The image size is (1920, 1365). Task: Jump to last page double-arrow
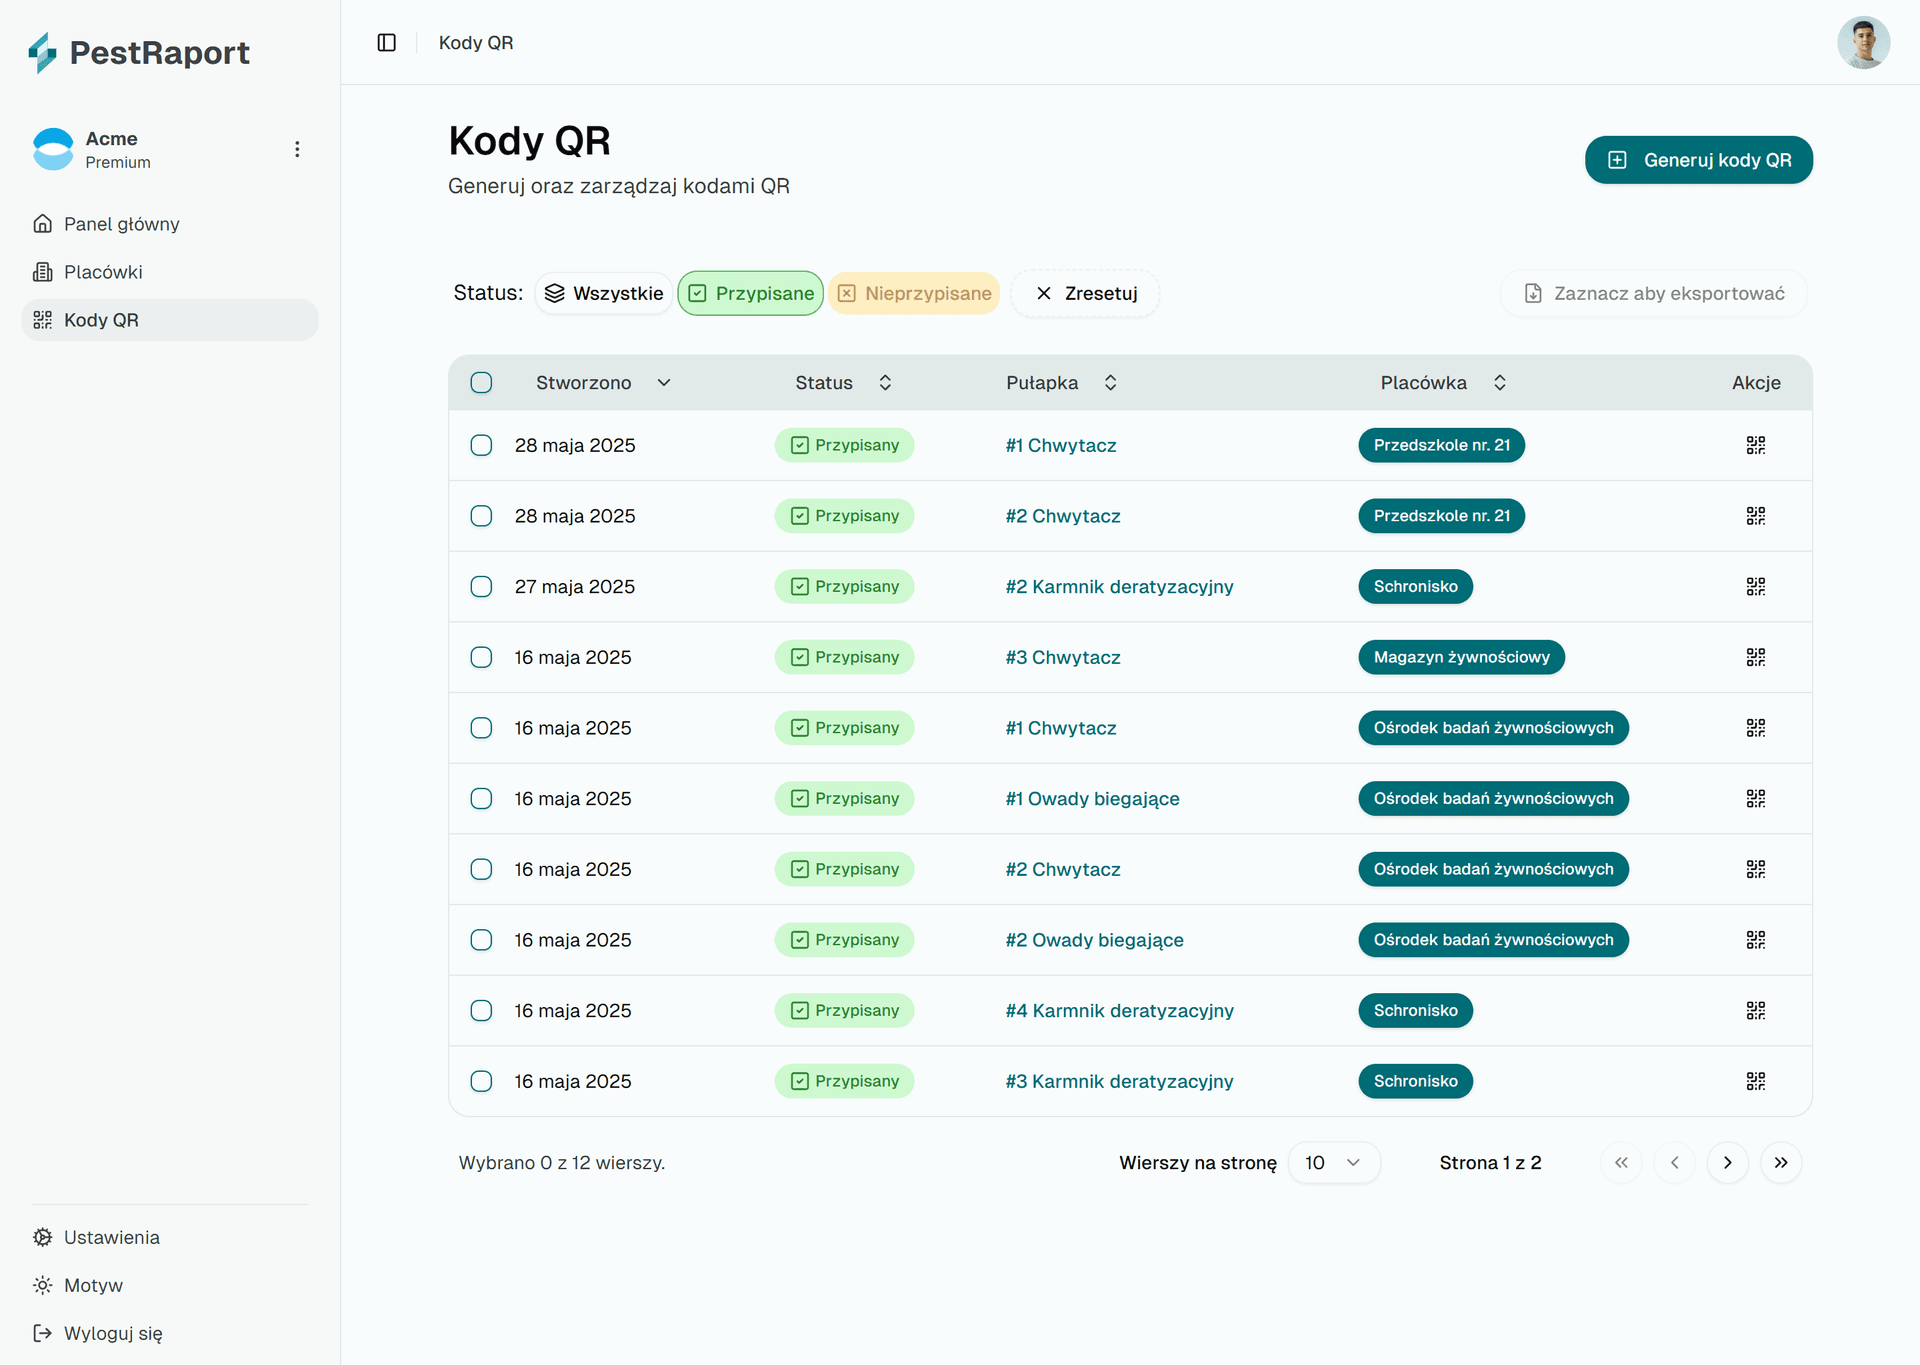1780,1162
